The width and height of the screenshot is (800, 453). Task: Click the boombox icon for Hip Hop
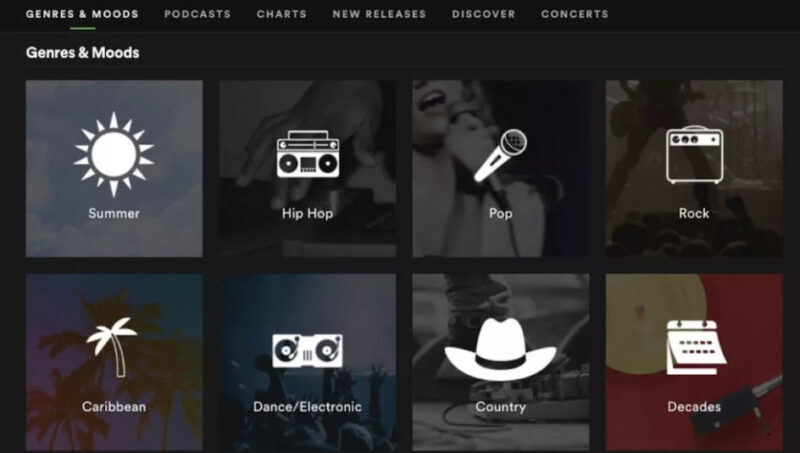[308, 154]
